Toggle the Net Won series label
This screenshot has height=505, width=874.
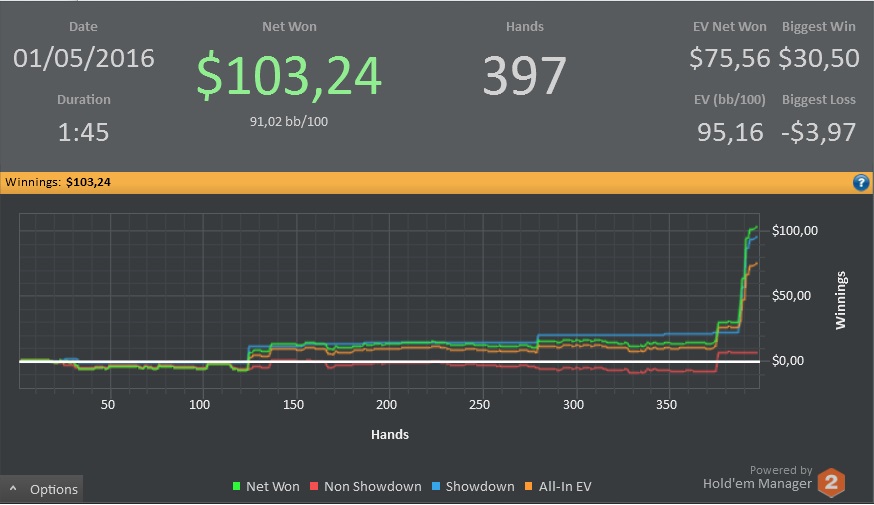[273, 487]
